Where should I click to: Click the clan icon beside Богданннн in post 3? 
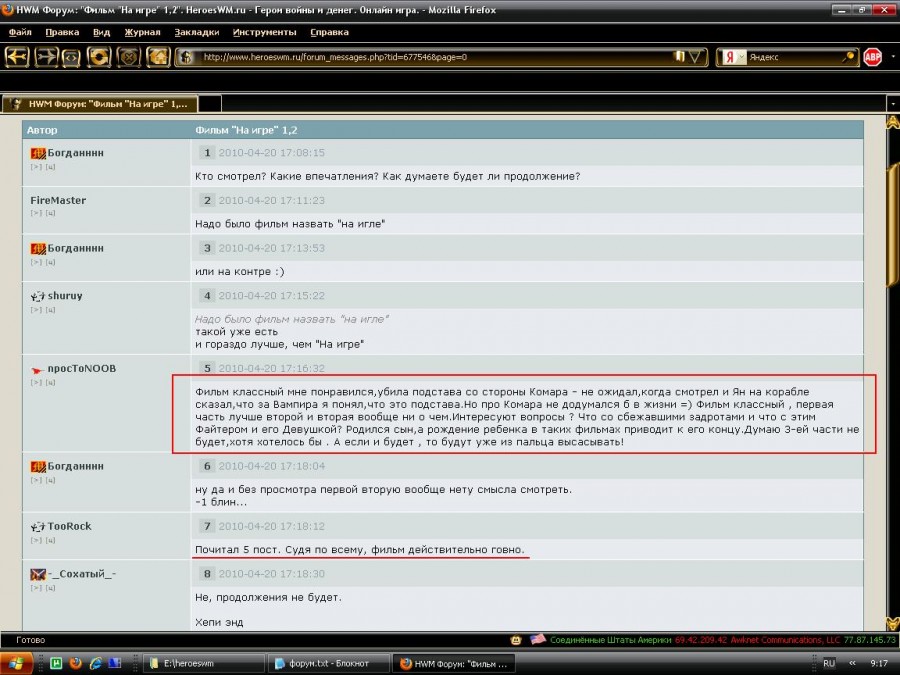[38, 249]
